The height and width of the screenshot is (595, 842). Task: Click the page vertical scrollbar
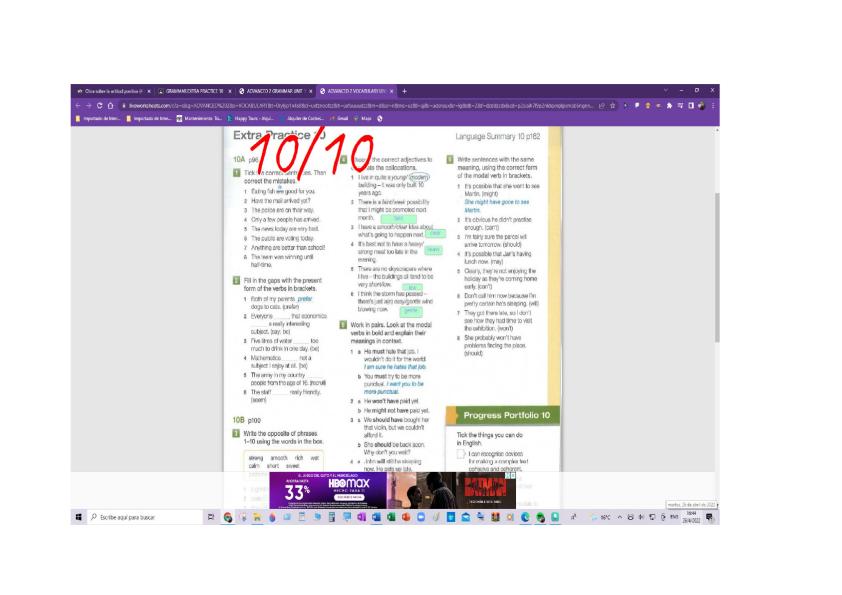[x=717, y=267]
